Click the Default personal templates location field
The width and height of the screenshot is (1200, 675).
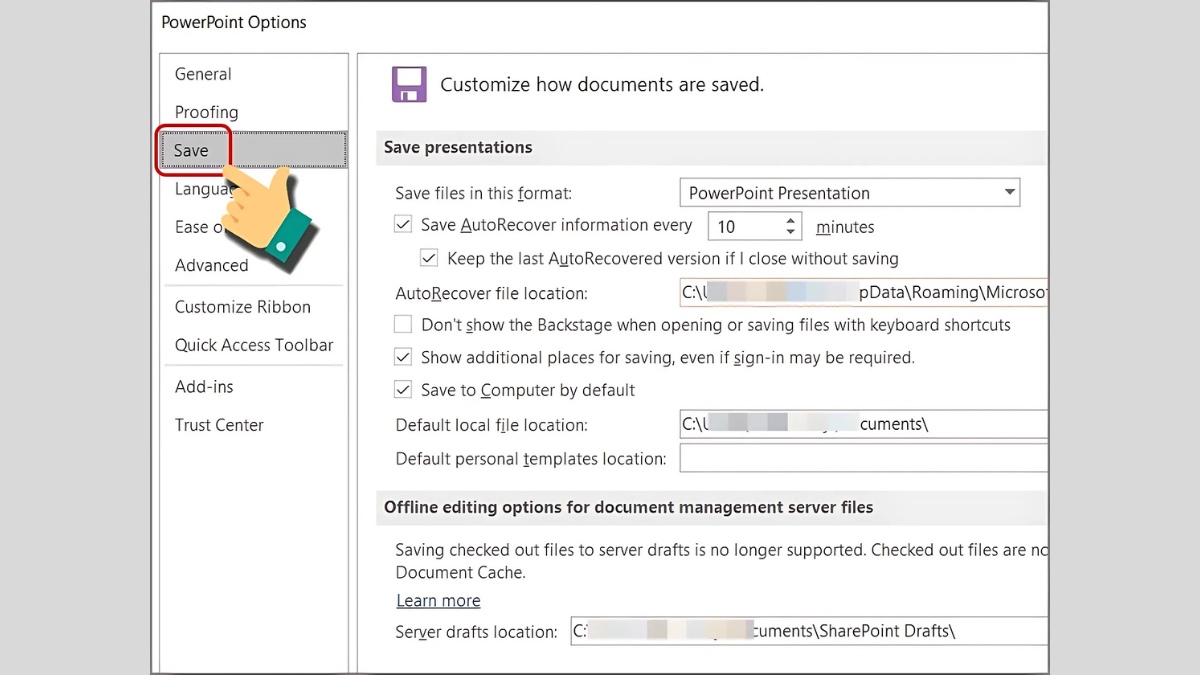click(864, 459)
